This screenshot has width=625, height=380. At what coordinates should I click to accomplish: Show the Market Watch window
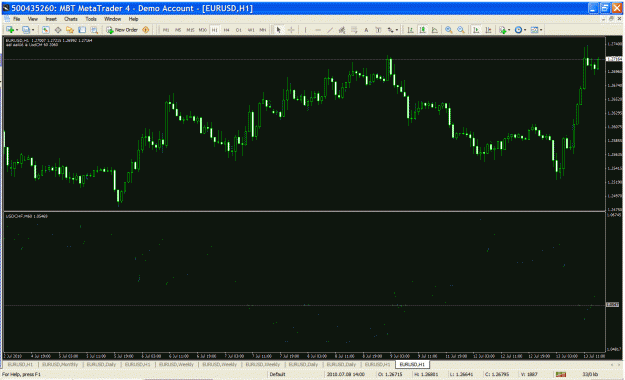point(45,30)
